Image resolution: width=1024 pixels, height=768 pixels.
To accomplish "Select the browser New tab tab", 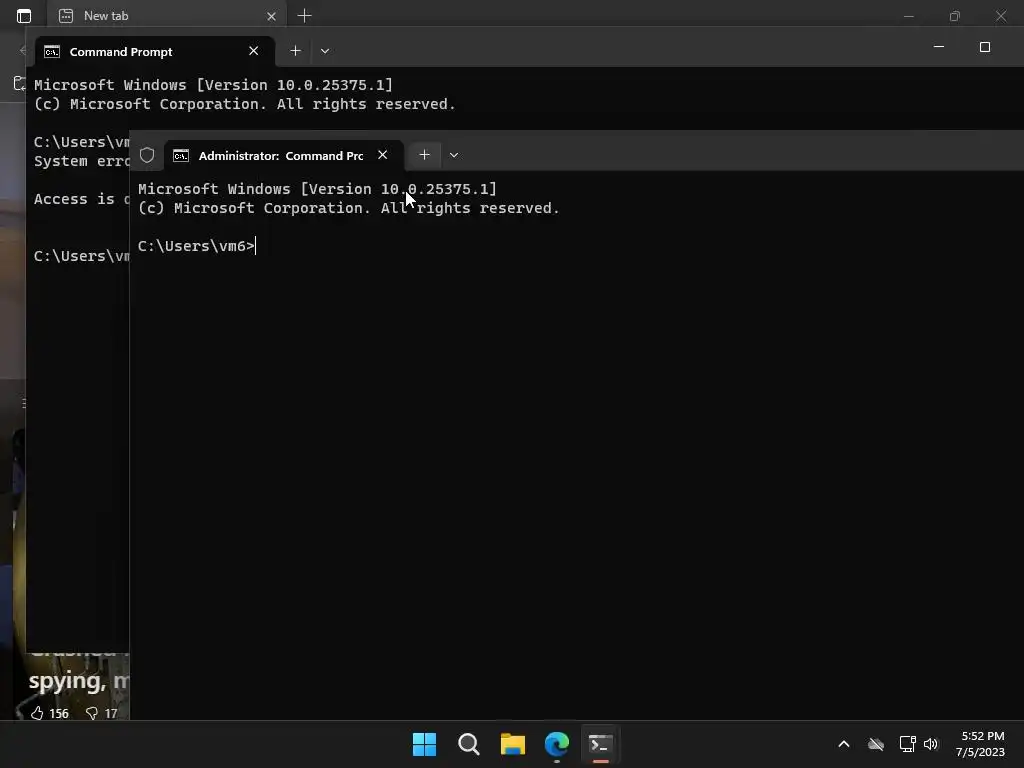I will pos(167,16).
